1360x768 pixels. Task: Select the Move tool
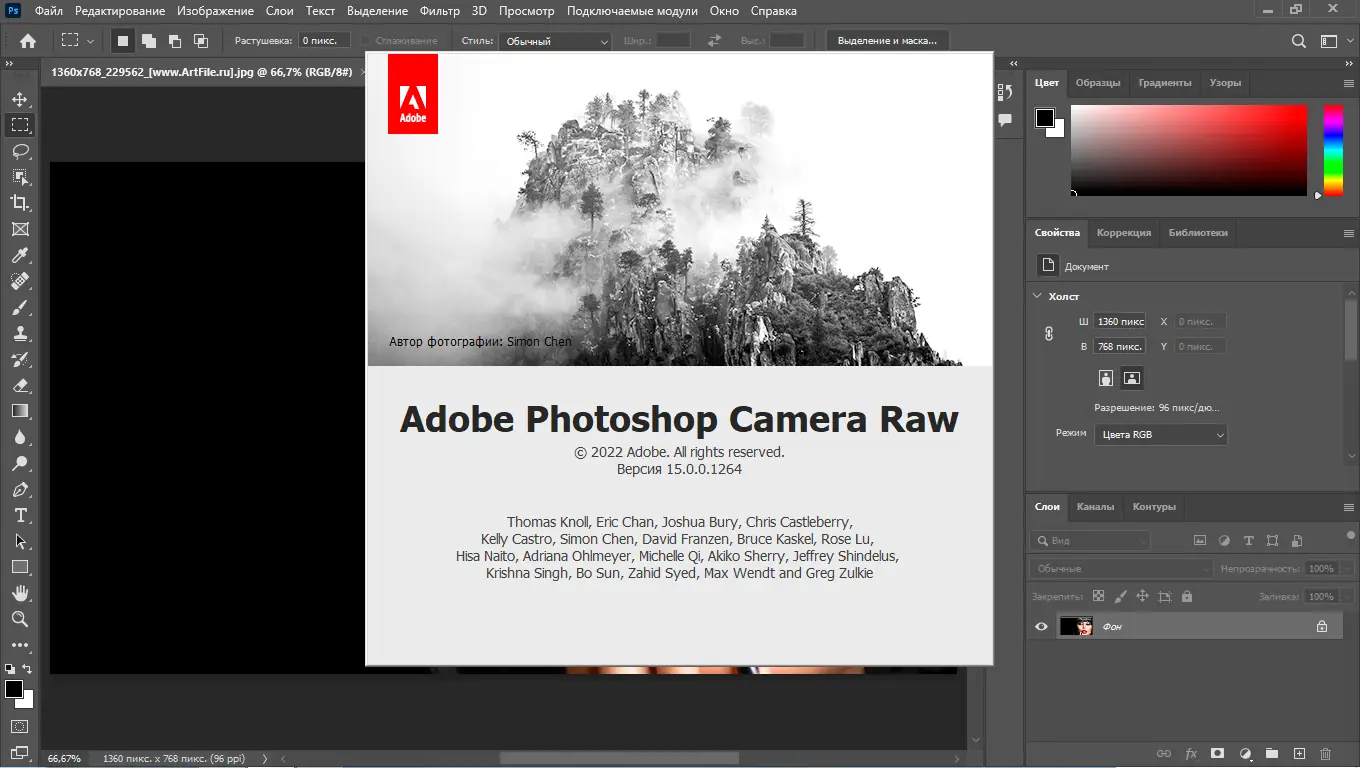click(x=20, y=99)
